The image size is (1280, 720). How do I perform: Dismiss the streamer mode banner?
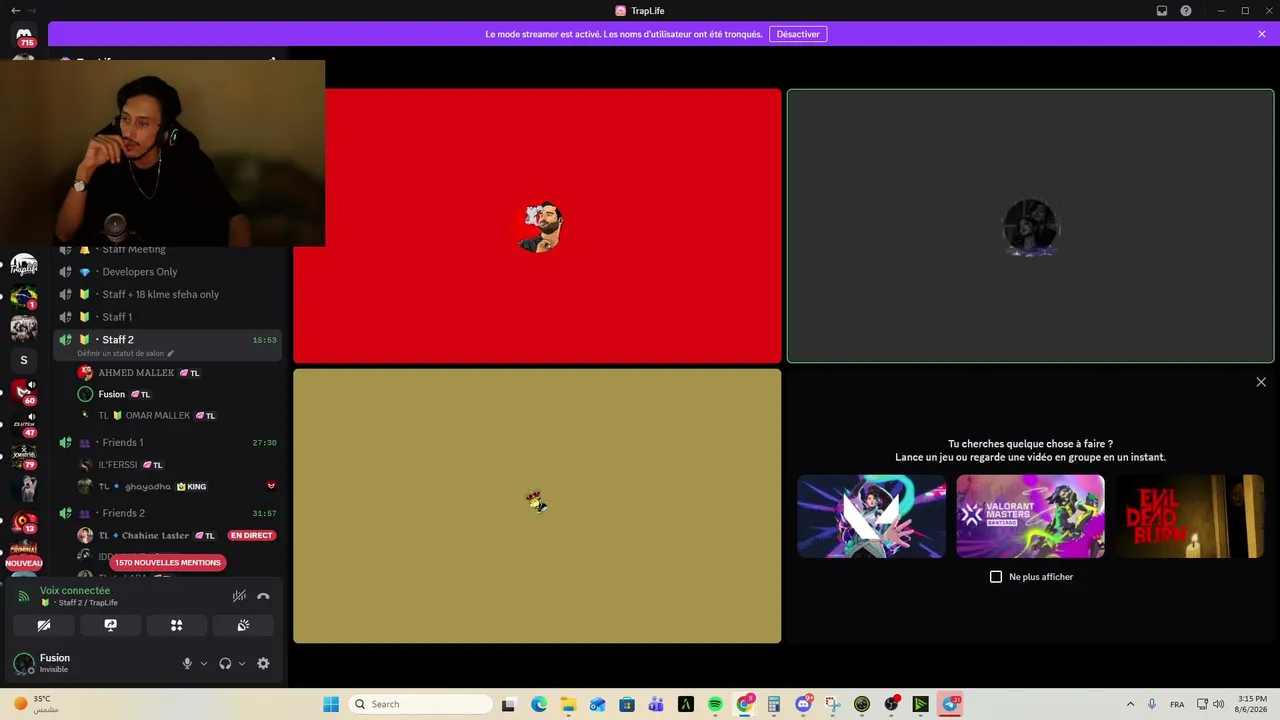tap(1262, 34)
